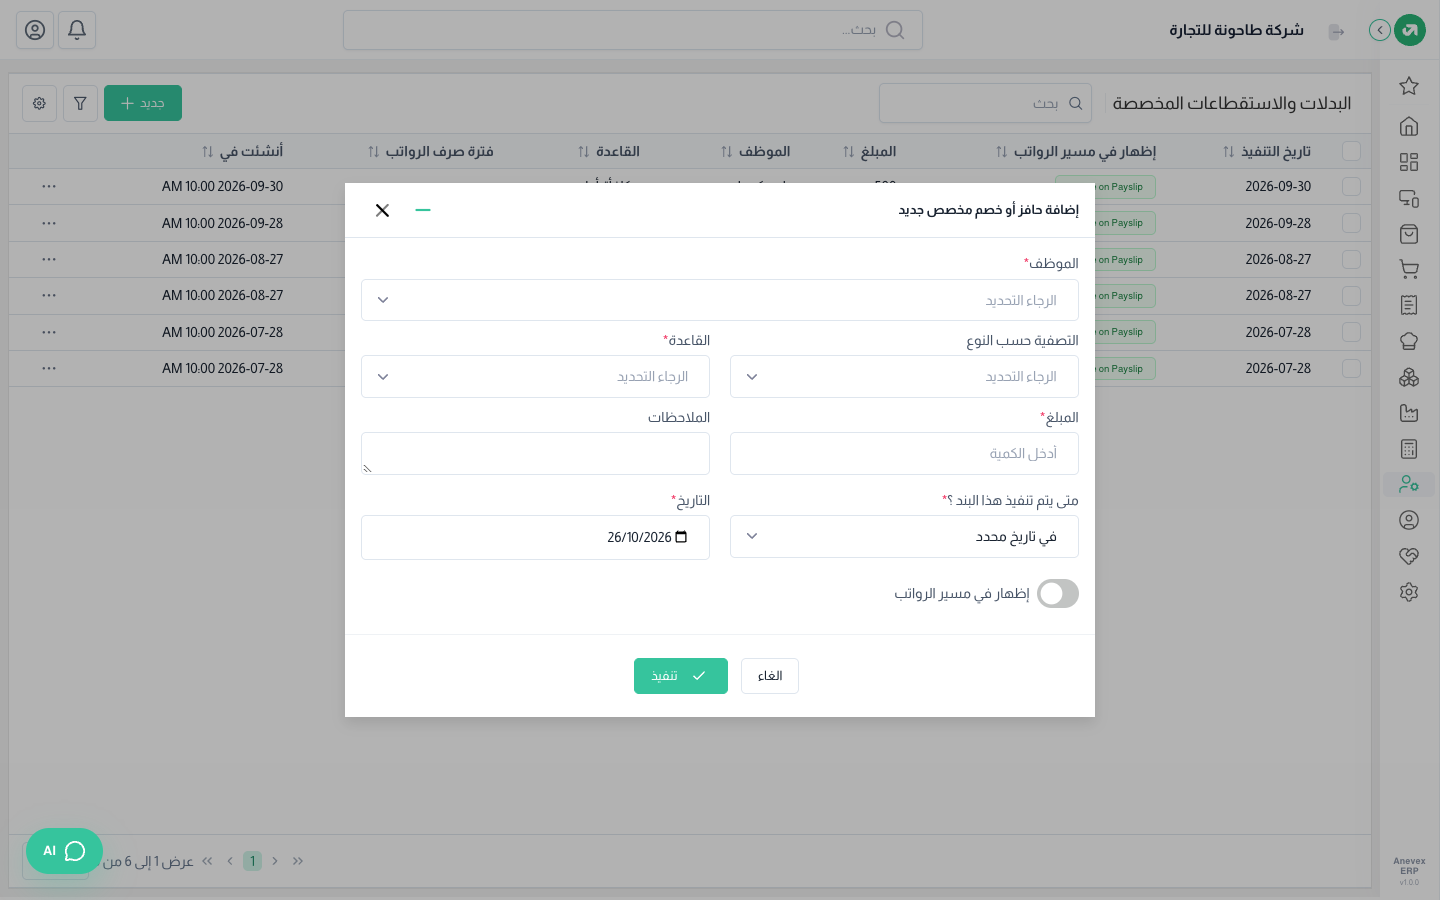Minimize the dialog using the green dash
Screen dimensions: 1440x900
pyautogui.click(x=423, y=210)
